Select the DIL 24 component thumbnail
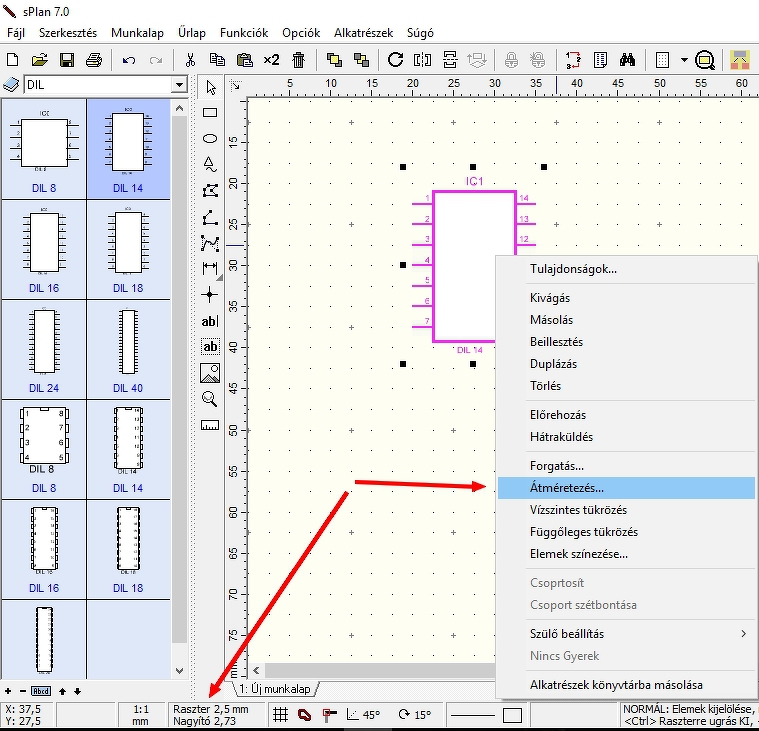This screenshot has width=759, height=731. pos(44,350)
